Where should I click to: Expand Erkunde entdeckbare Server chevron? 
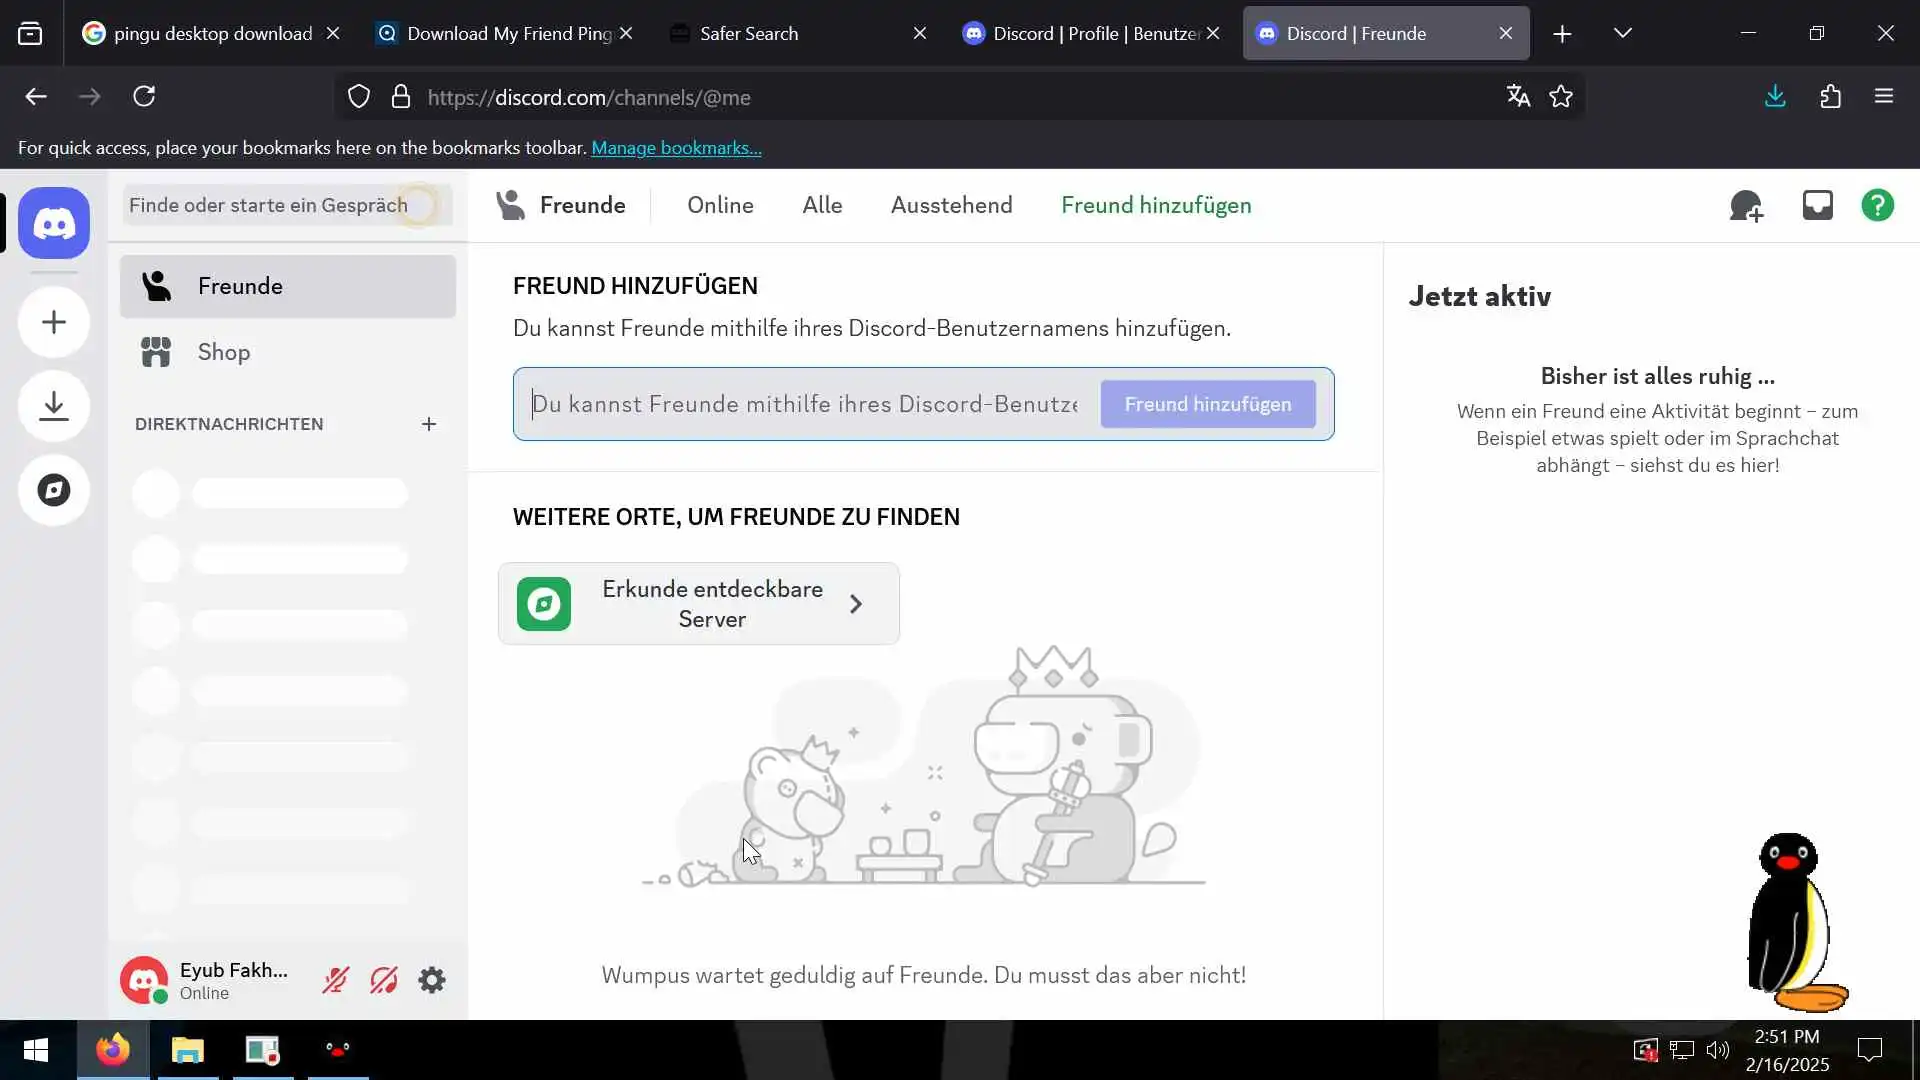856,604
